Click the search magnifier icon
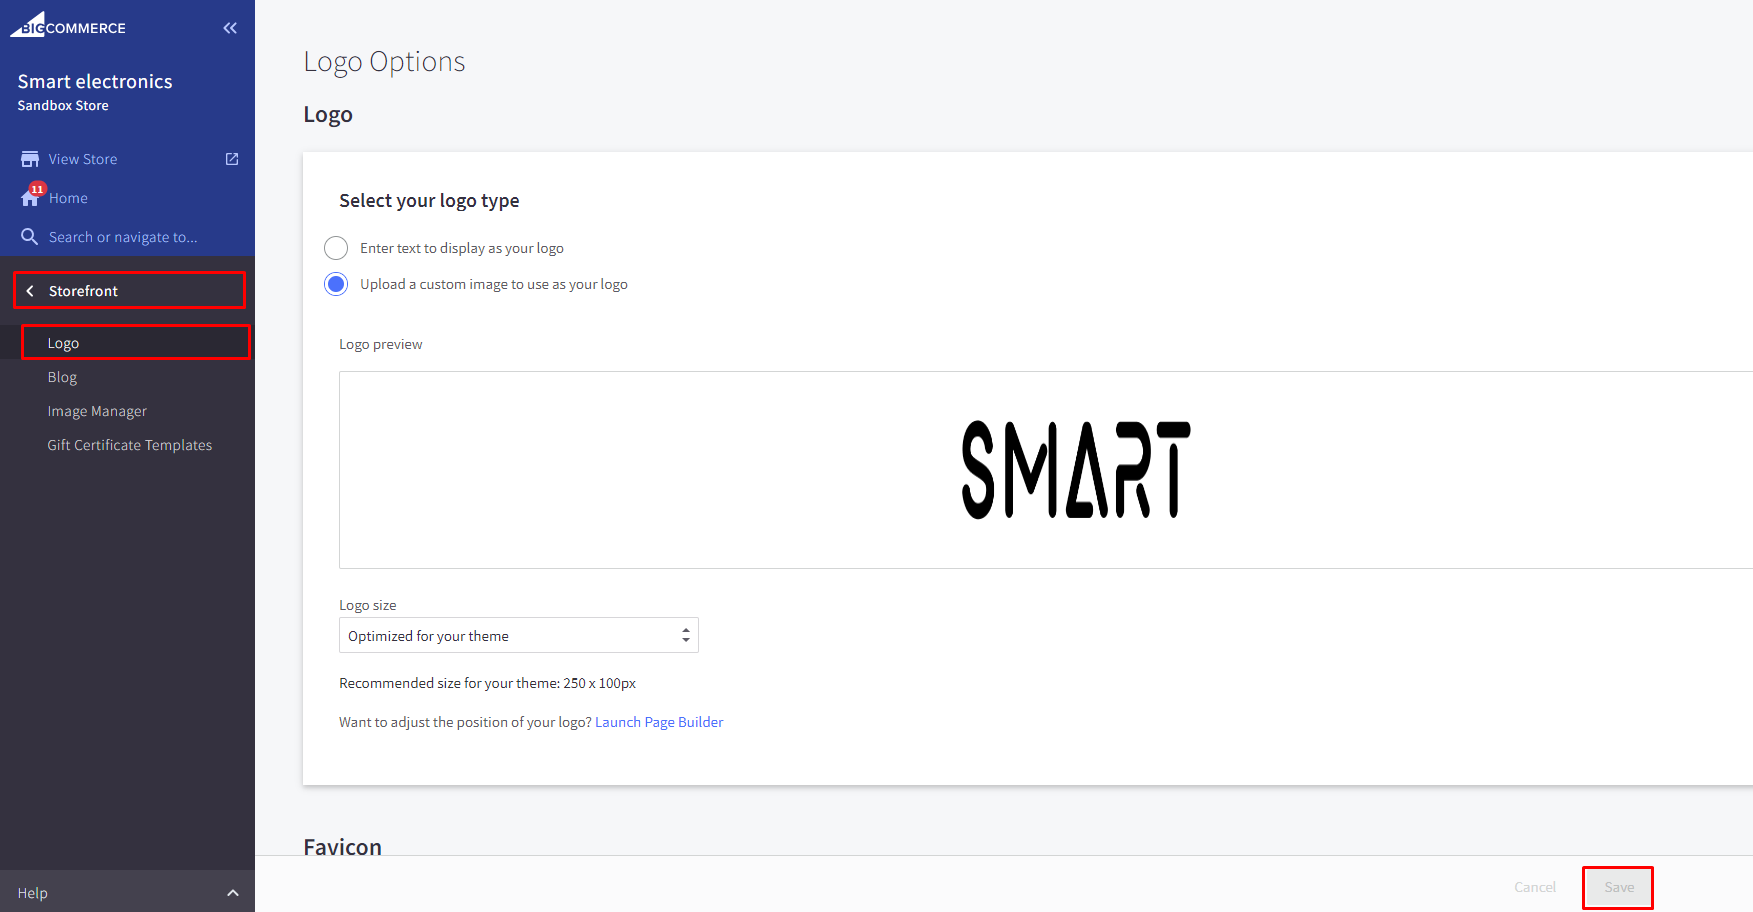The image size is (1753, 912). click(x=30, y=237)
